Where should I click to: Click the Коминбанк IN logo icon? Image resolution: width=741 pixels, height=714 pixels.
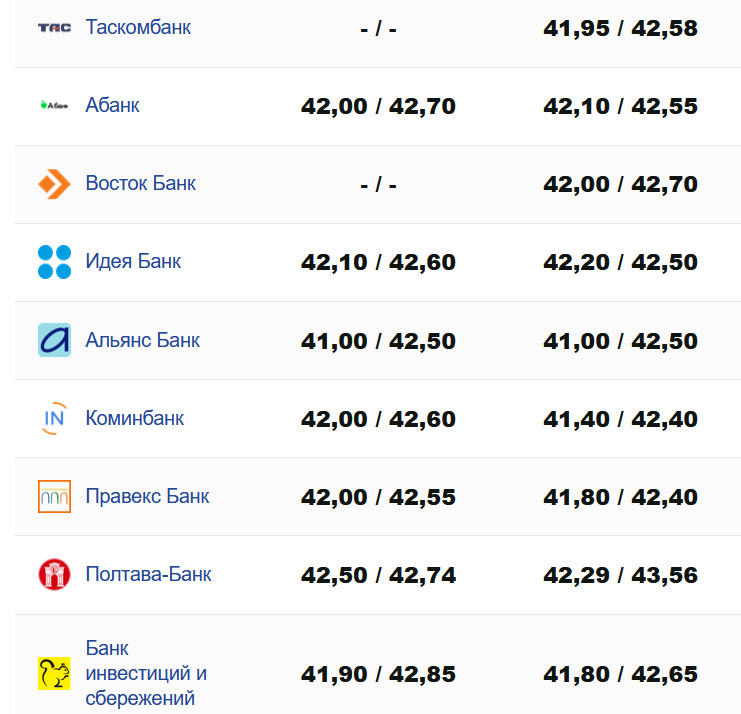(x=54, y=418)
